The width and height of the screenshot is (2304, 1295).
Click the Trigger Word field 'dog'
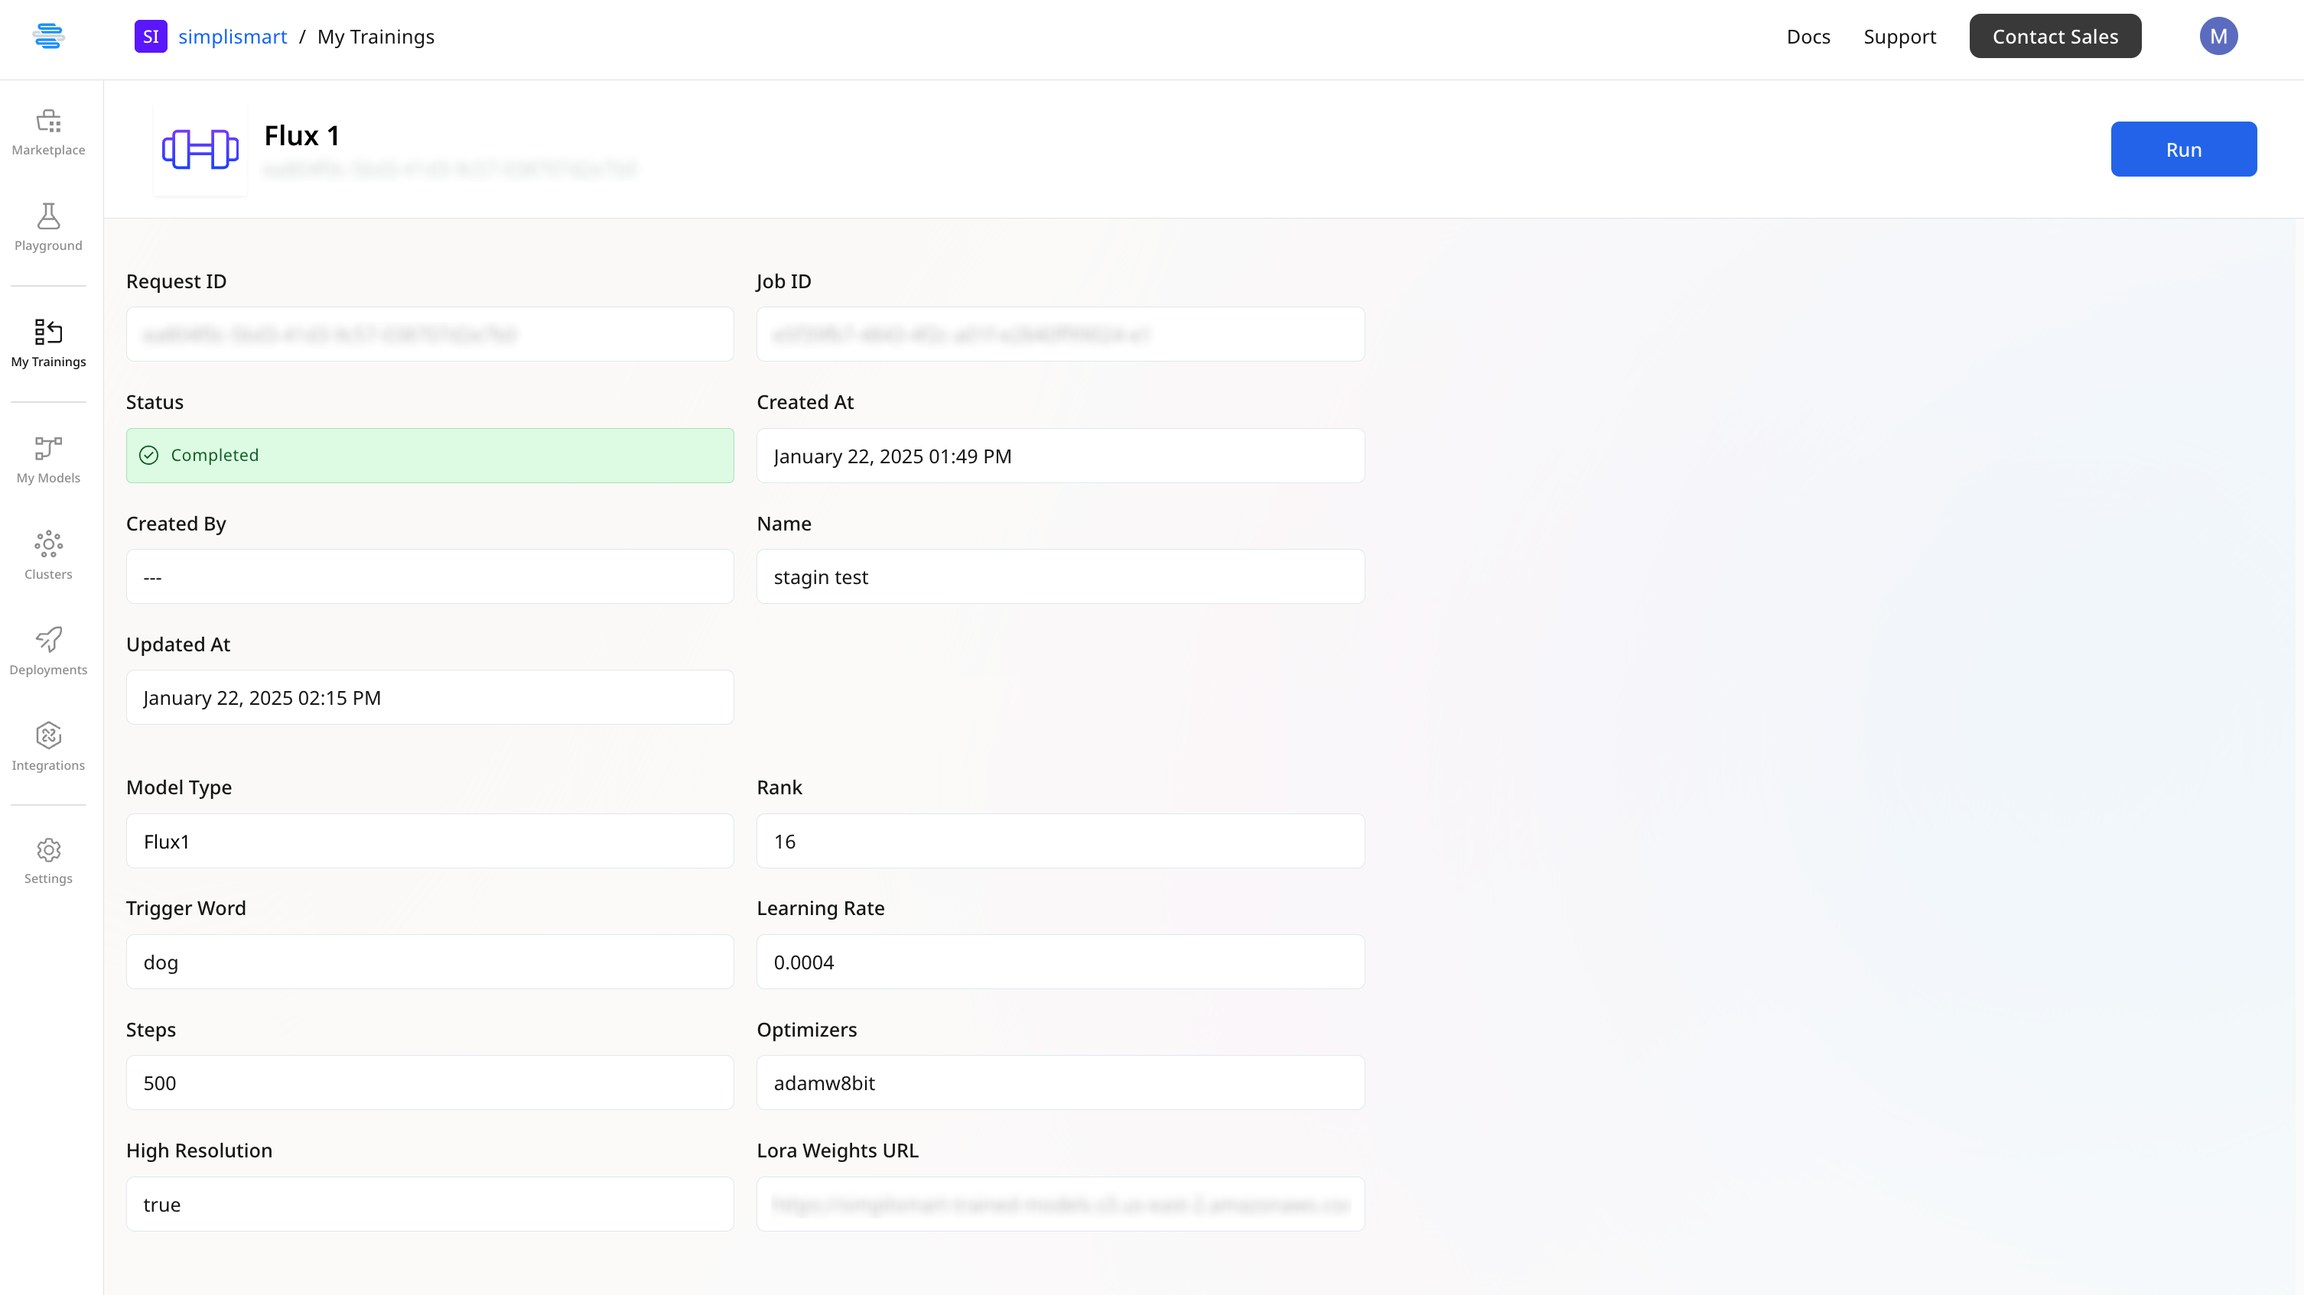[430, 961]
